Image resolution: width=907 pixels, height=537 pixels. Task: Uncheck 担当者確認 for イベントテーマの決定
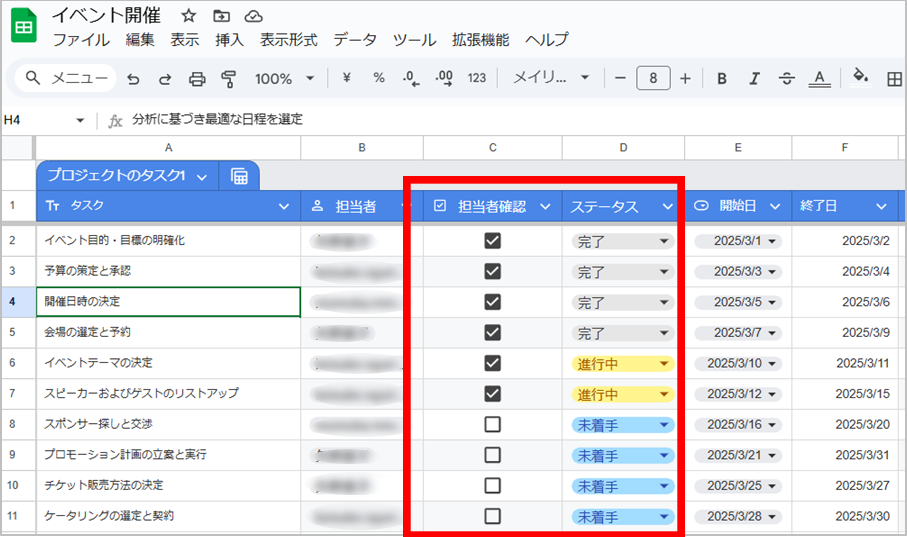[x=492, y=363]
